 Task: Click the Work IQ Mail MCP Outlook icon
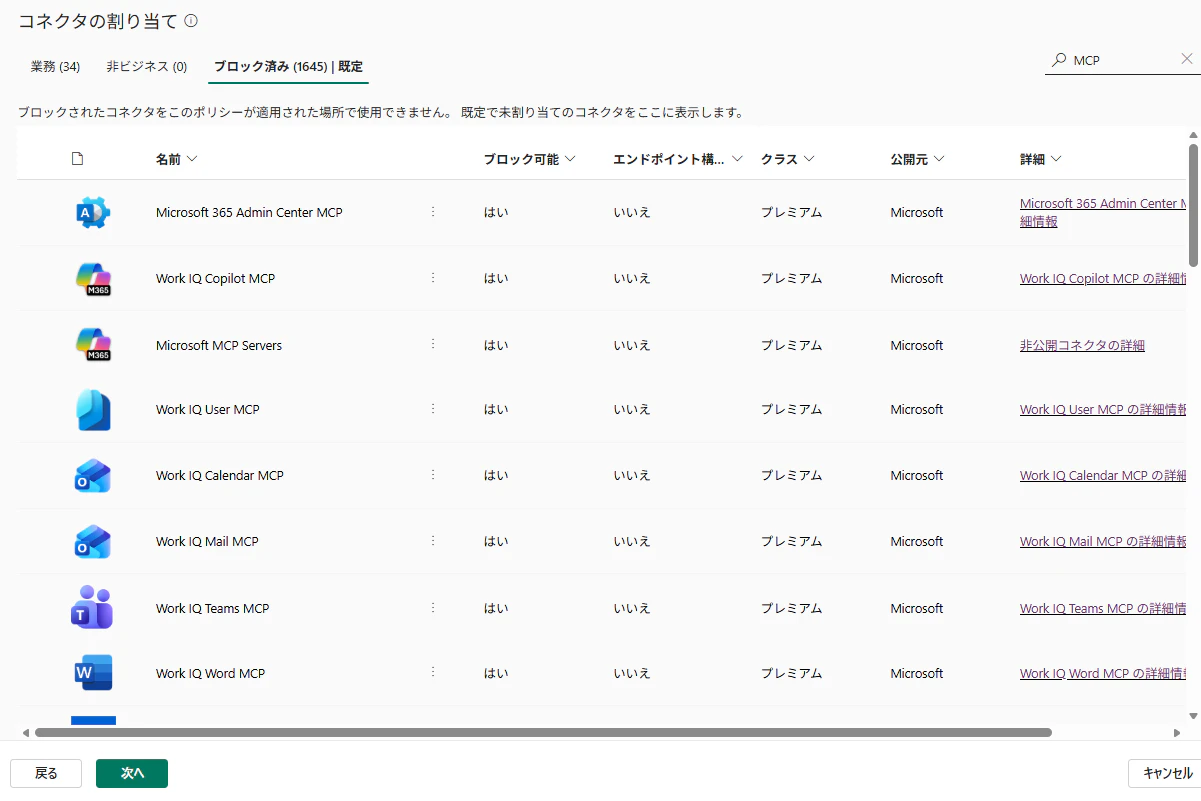(x=93, y=542)
